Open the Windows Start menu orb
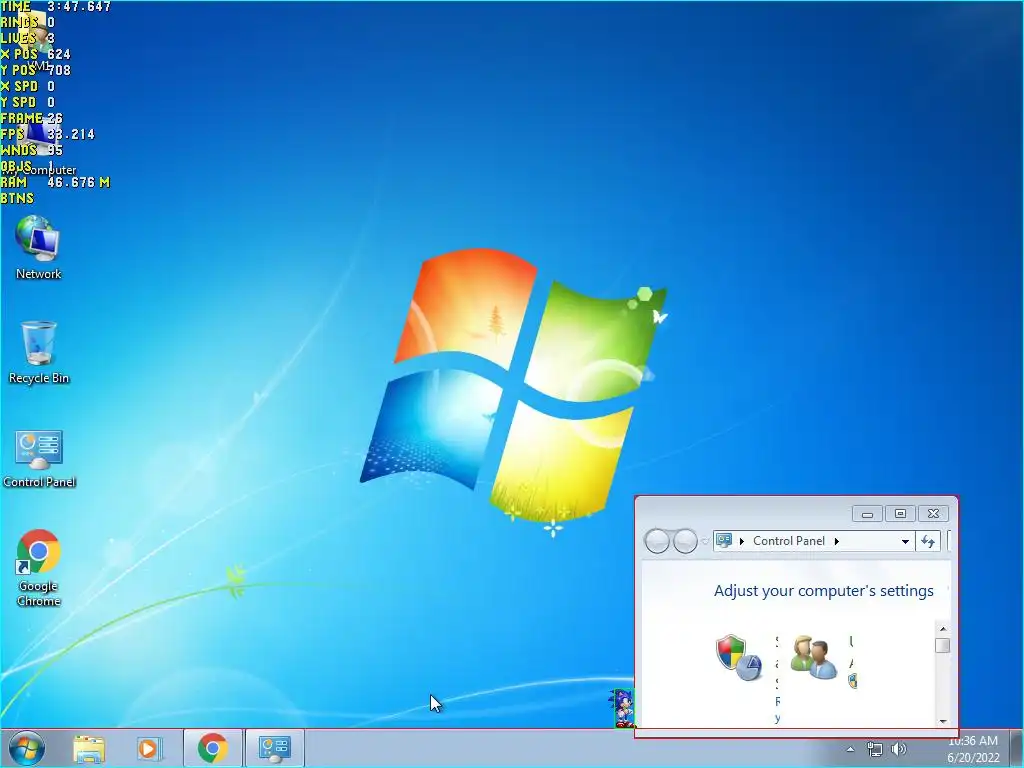This screenshot has height=768, width=1024. (27, 748)
